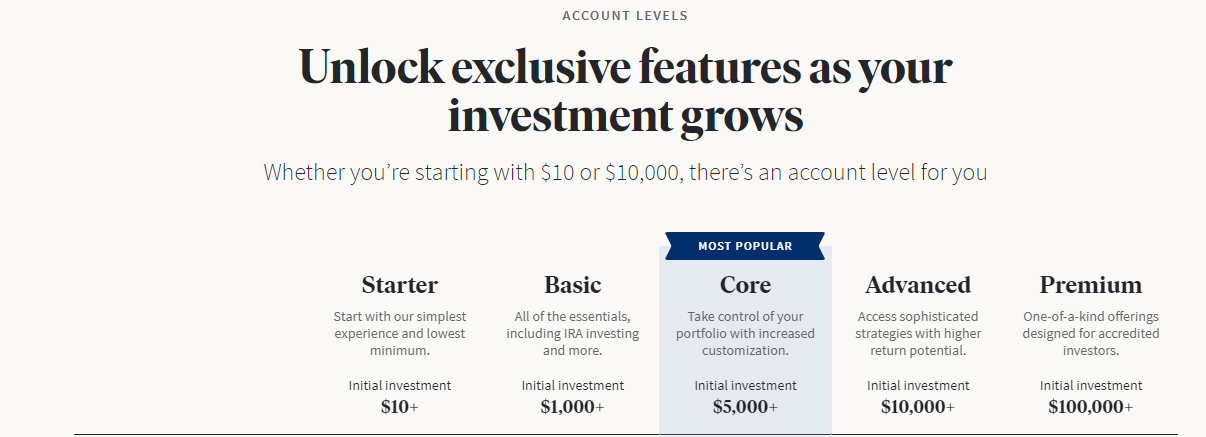Image resolution: width=1206 pixels, height=437 pixels.
Task: Click the $10+ initial investment amount
Action: pos(400,407)
